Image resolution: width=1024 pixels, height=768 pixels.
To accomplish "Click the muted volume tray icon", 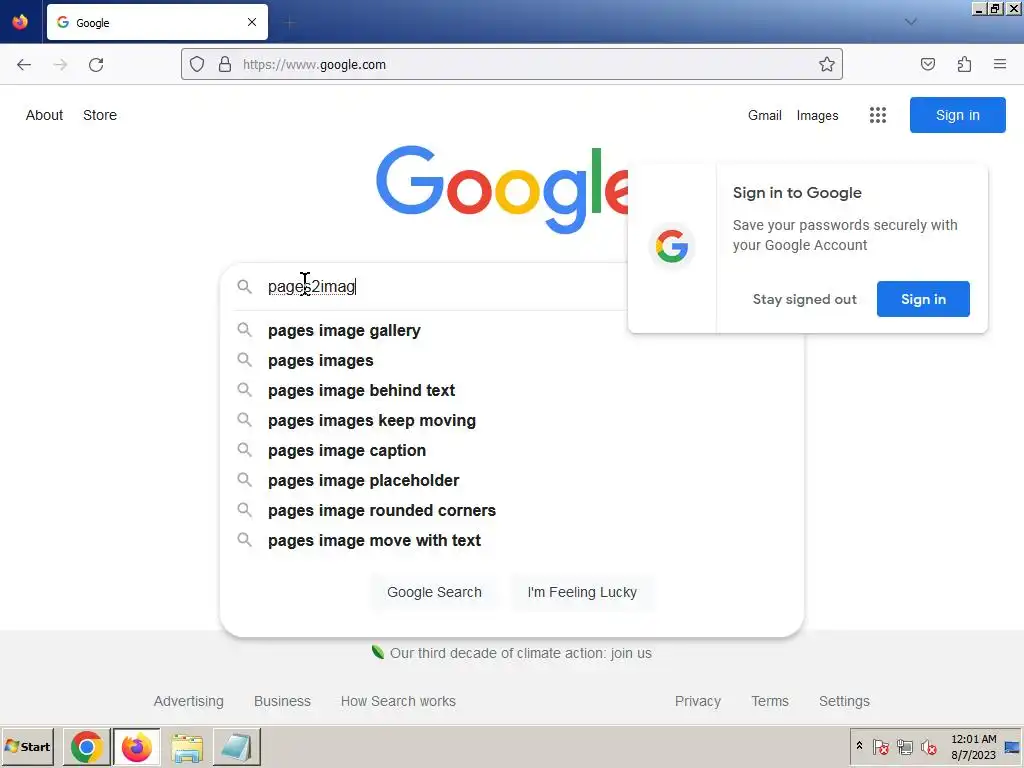I will point(928,746).
